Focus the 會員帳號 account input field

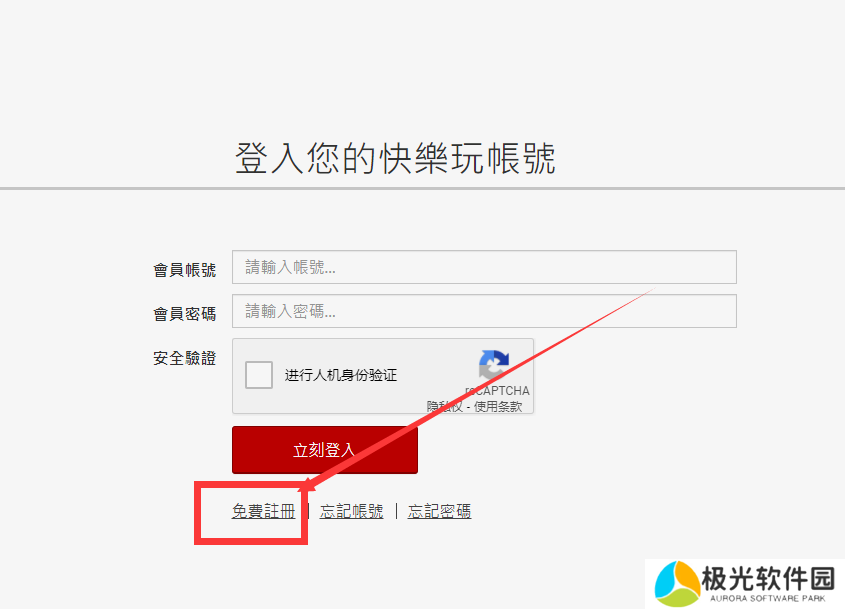(484, 267)
